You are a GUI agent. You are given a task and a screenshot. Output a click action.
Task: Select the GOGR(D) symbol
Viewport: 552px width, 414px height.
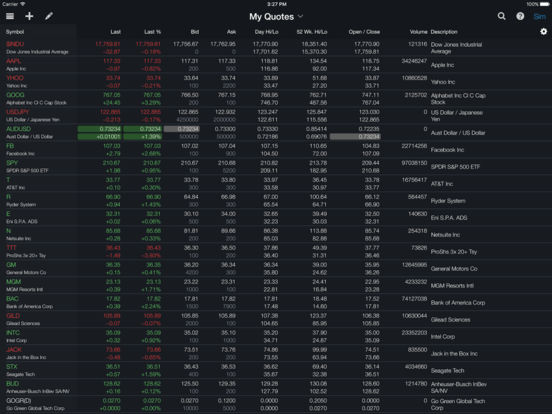19,401
